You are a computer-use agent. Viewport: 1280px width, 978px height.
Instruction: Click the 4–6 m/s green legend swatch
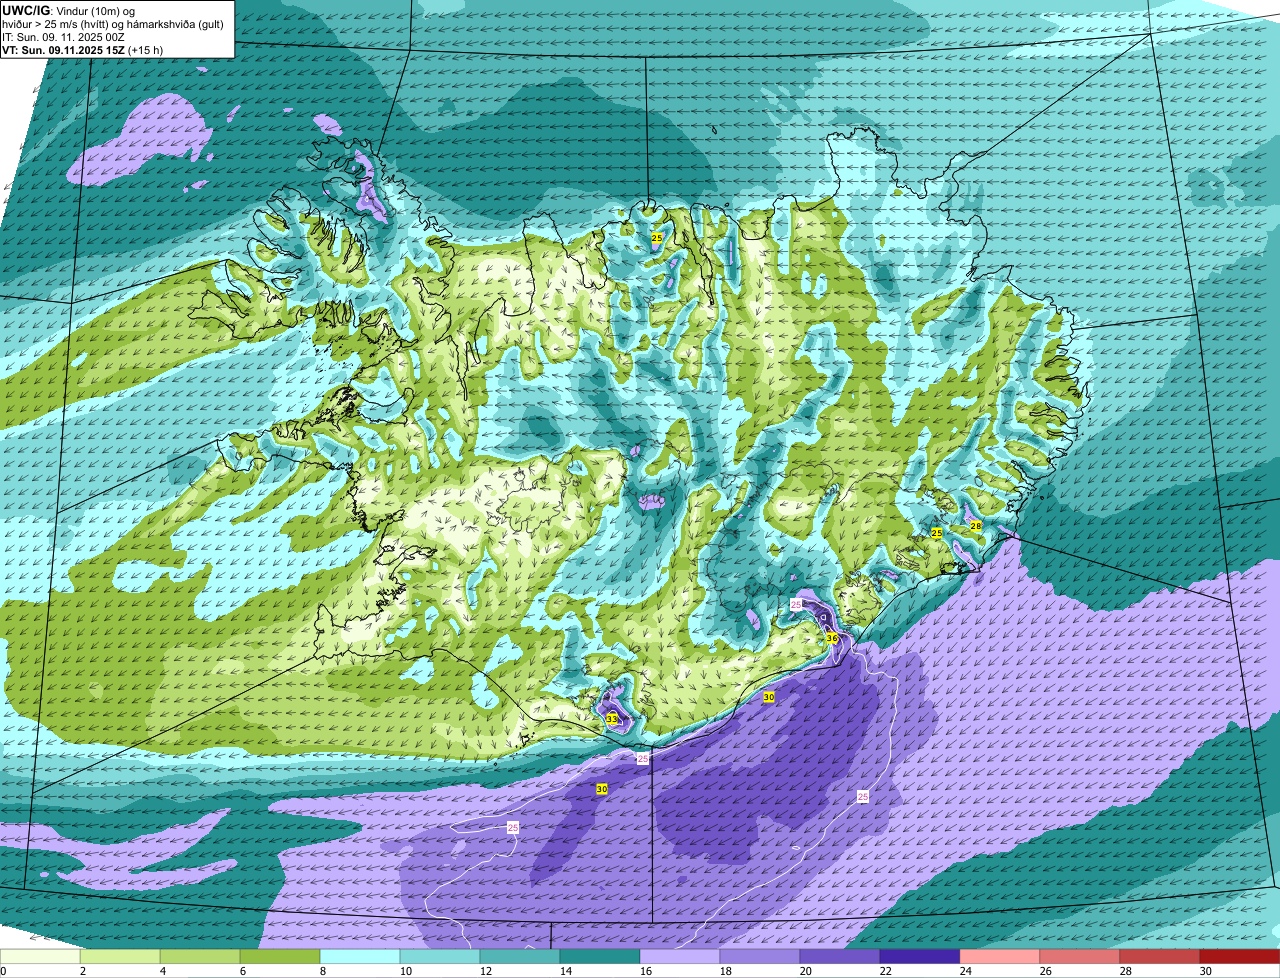[x=200, y=957]
